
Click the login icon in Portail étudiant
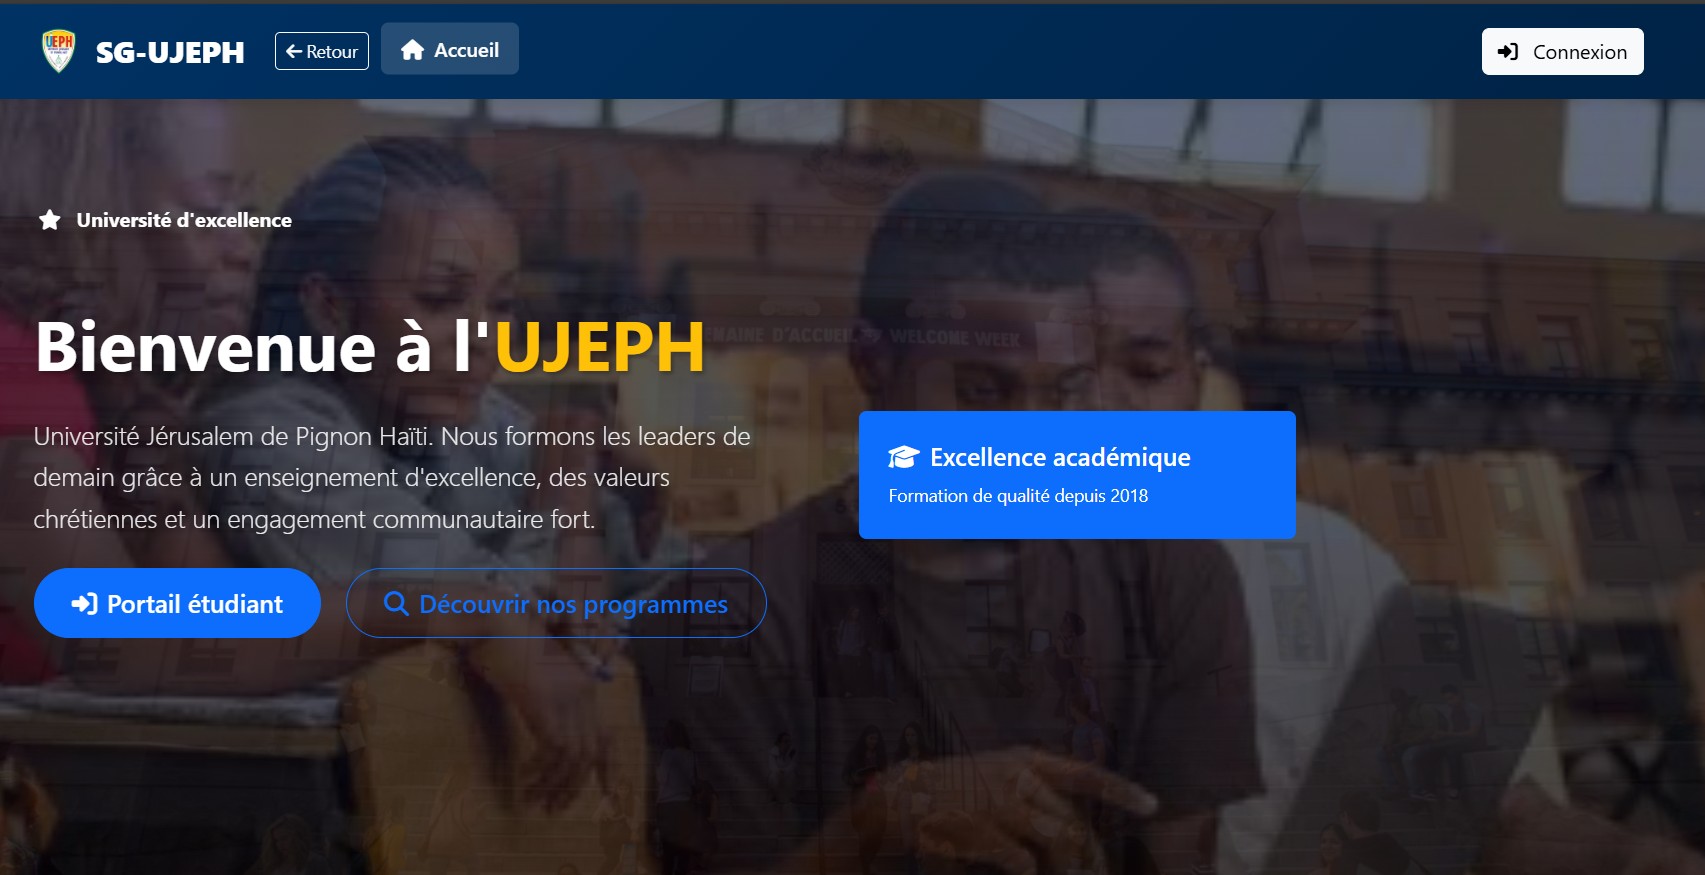pyautogui.click(x=84, y=604)
